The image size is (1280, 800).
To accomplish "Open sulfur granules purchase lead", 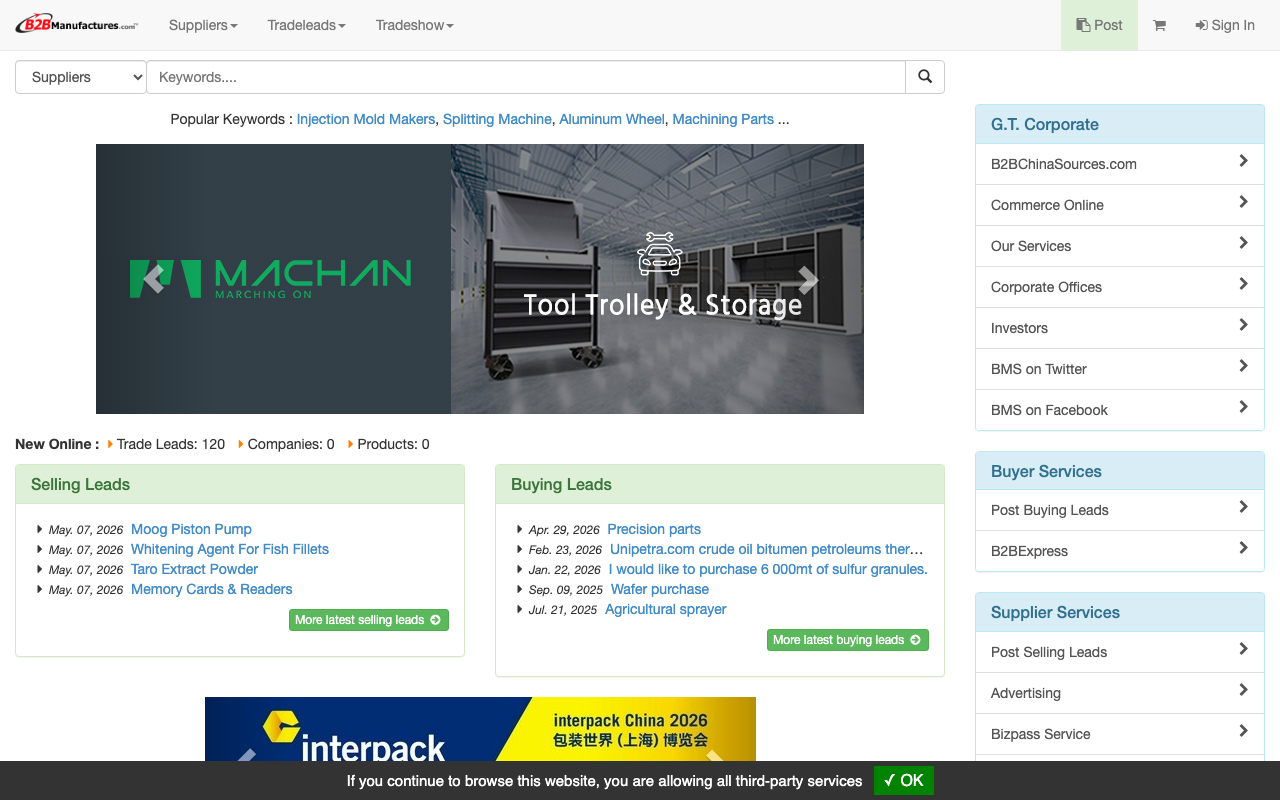I will click(x=768, y=569).
